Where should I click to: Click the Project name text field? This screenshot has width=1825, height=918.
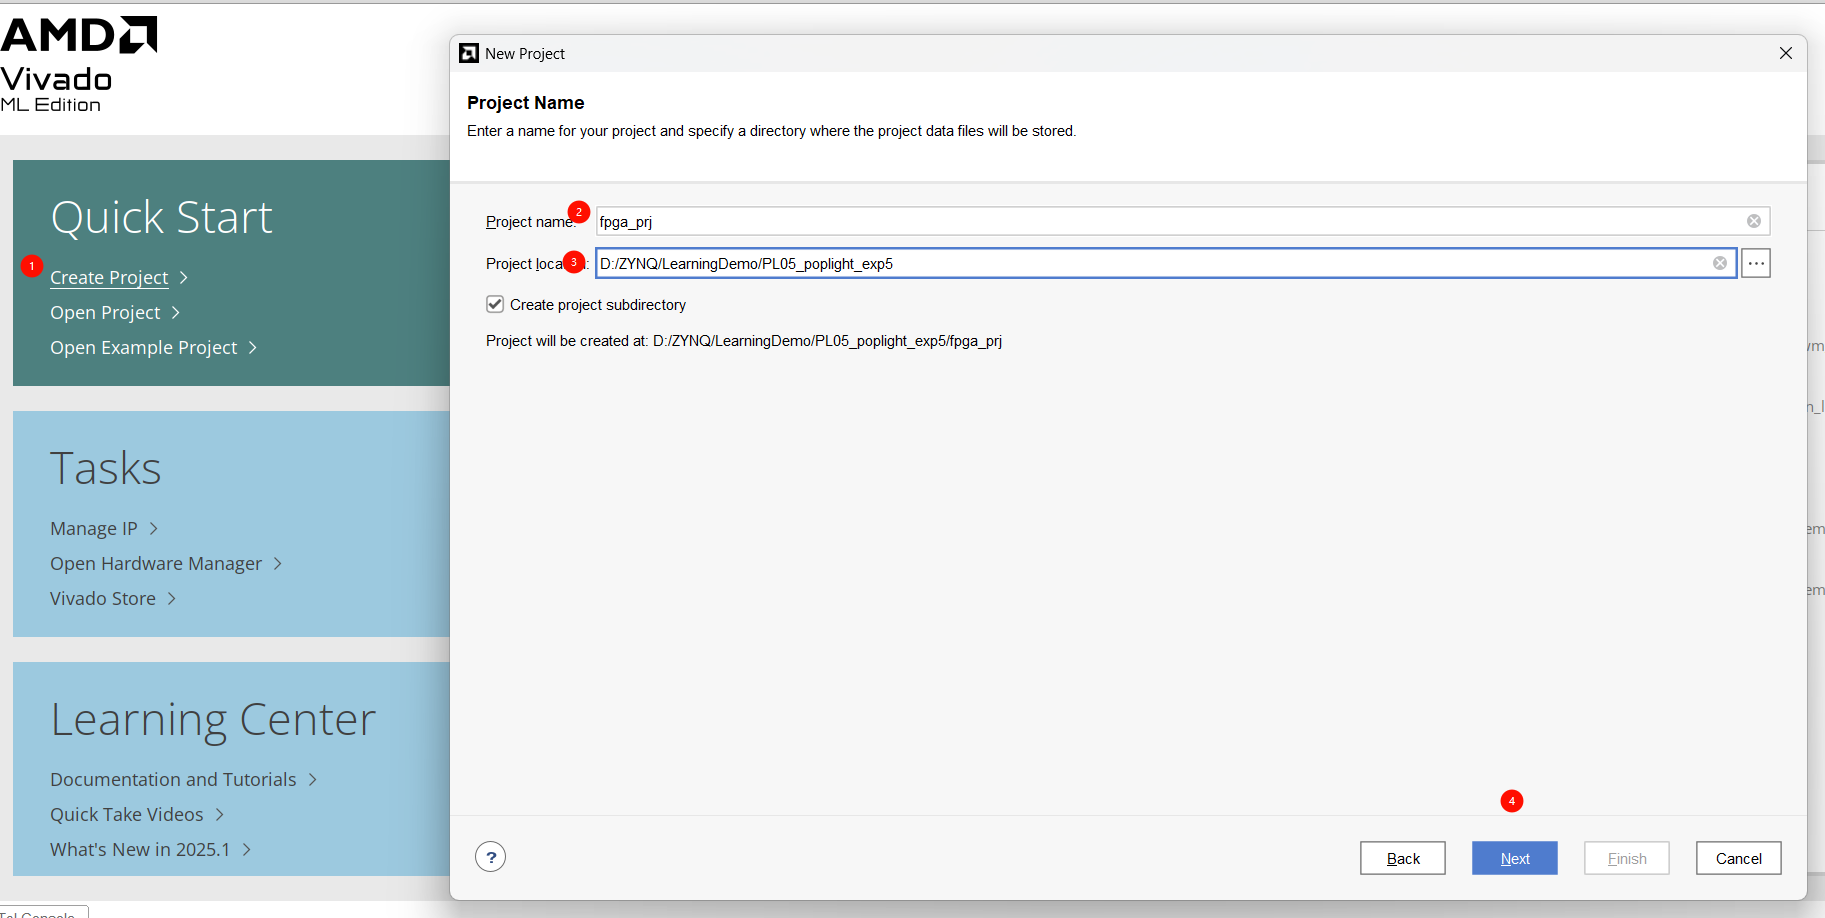[x=1165, y=221]
